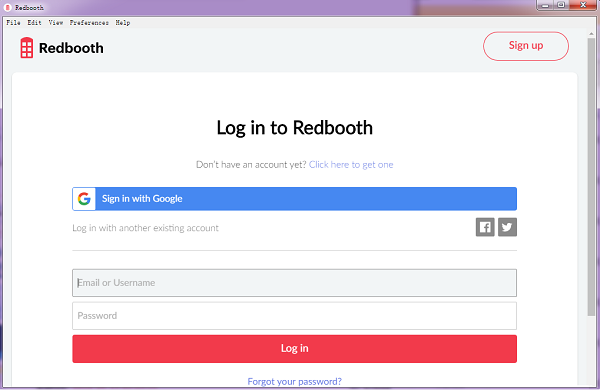Image resolution: width=600 pixels, height=390 pixels.
Task: Click the scrollbar up arrow
Action: tap(591, 34)
